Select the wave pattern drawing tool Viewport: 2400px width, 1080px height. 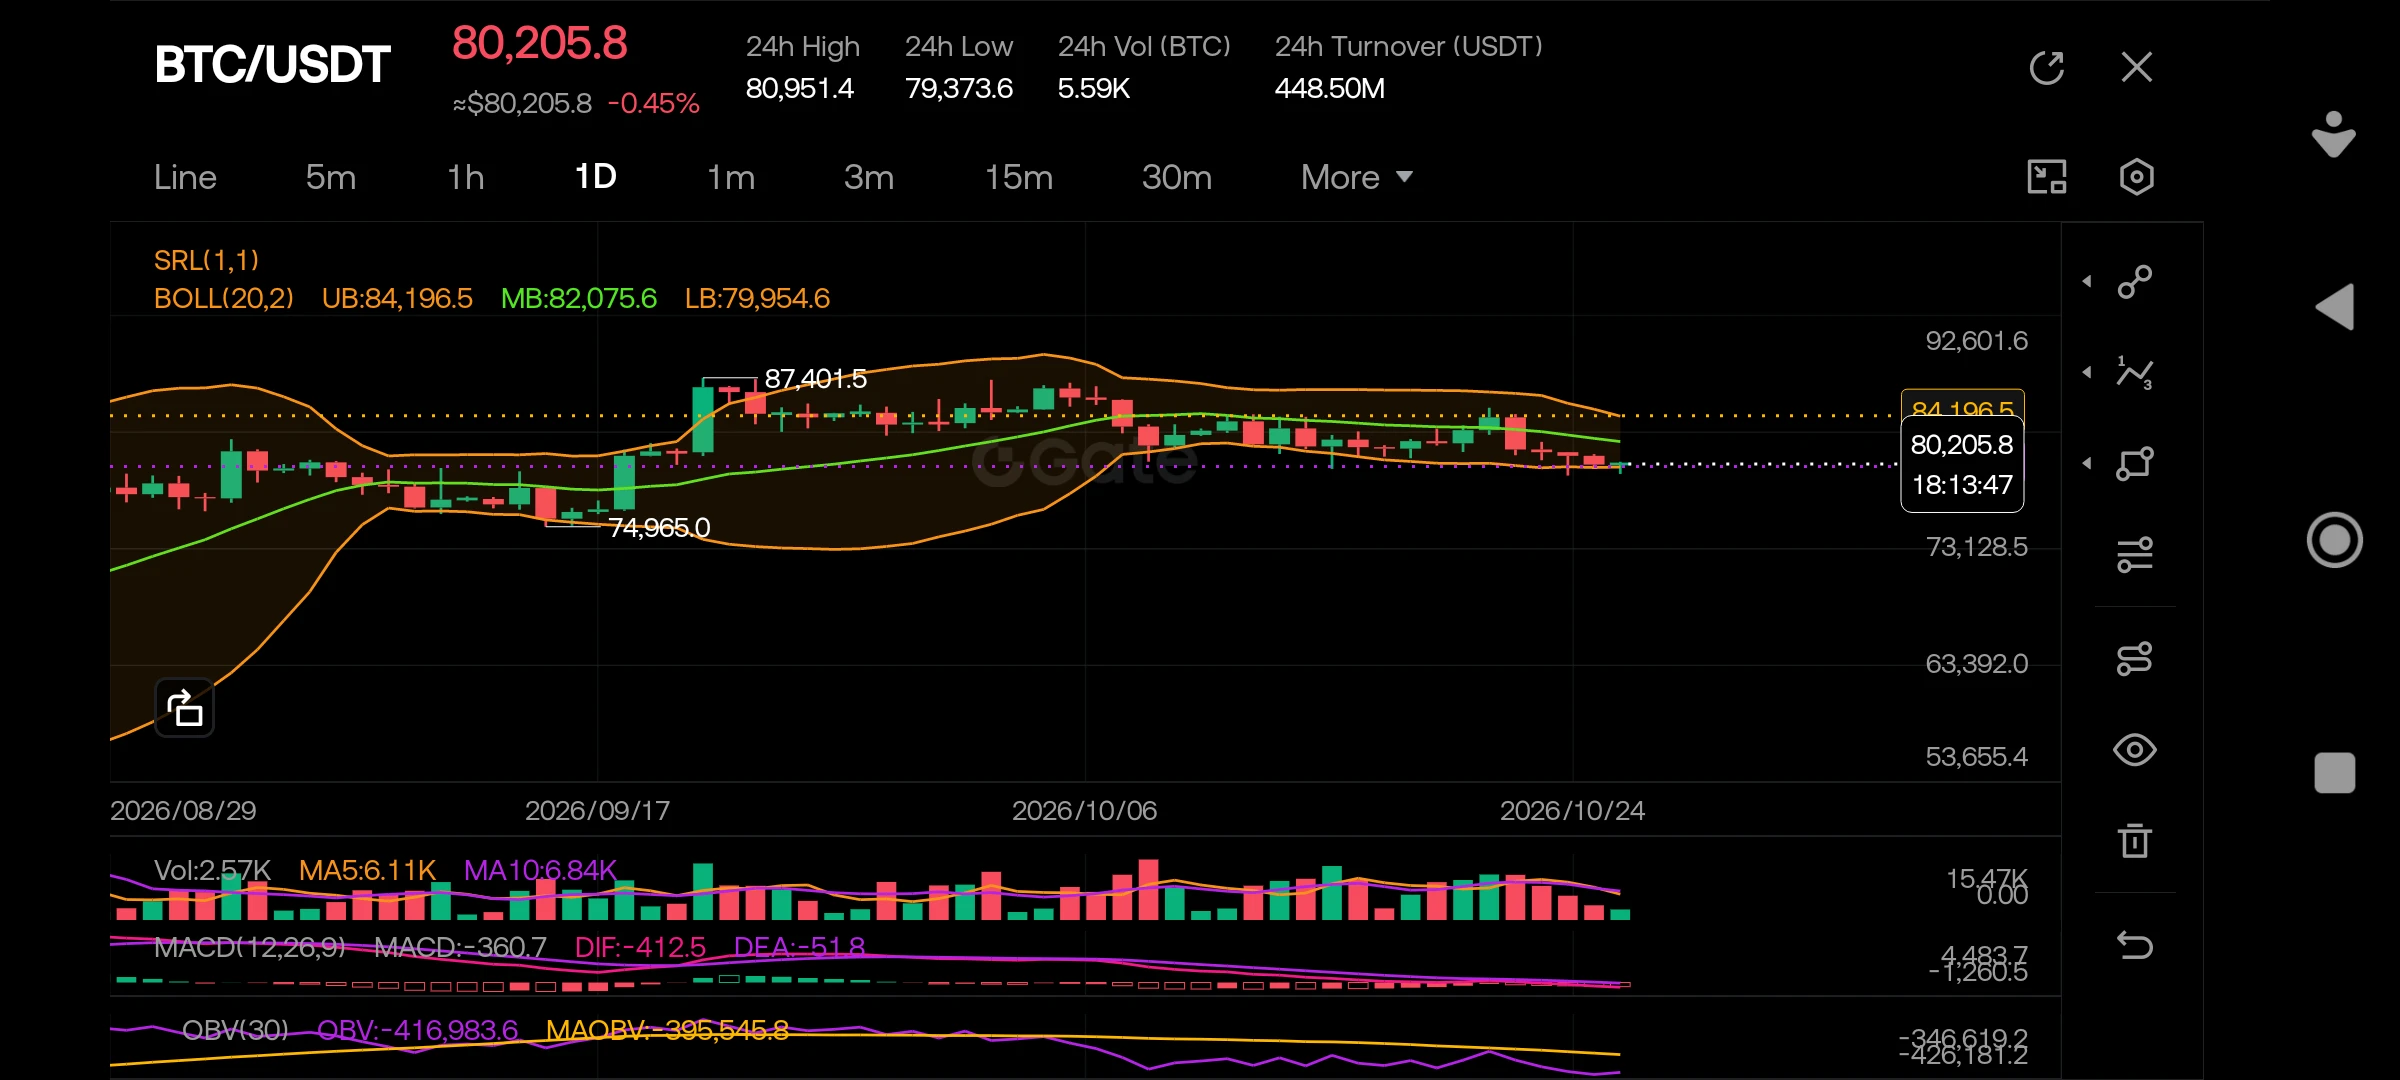(x=2134, y=373)
